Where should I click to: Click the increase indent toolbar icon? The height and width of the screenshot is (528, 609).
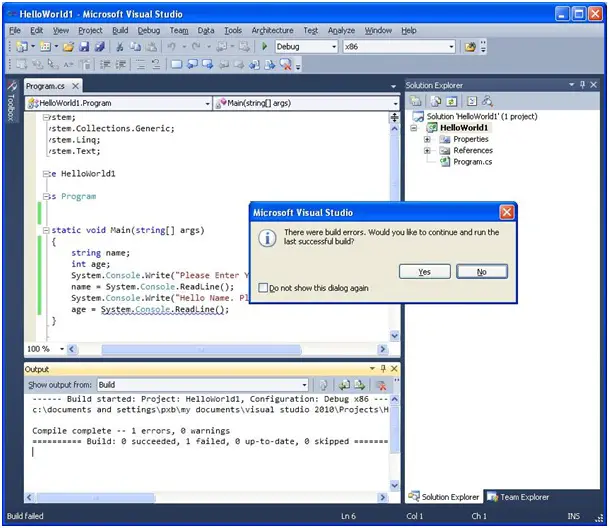(x=121, y=64)
